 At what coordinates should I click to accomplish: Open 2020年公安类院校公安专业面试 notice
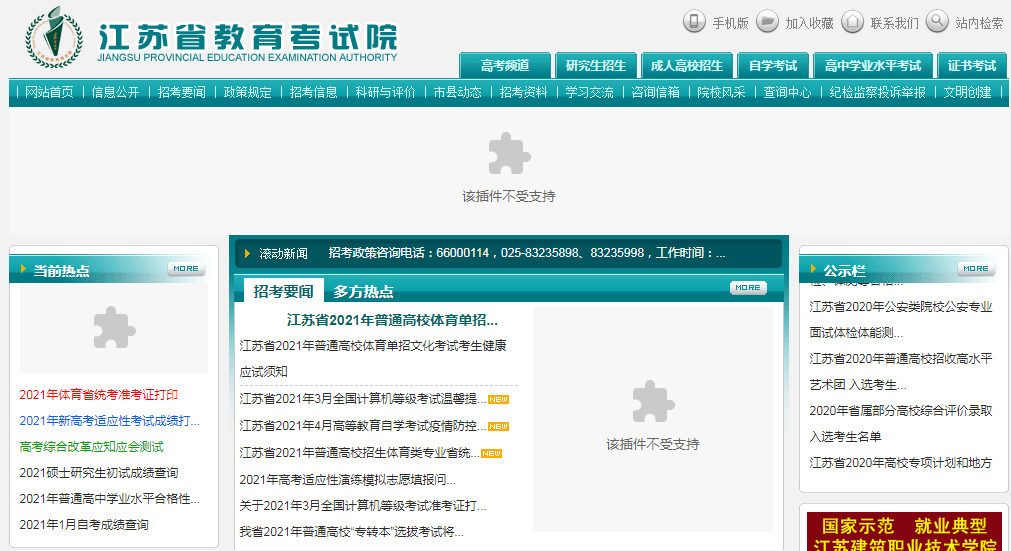click(901, 320)
